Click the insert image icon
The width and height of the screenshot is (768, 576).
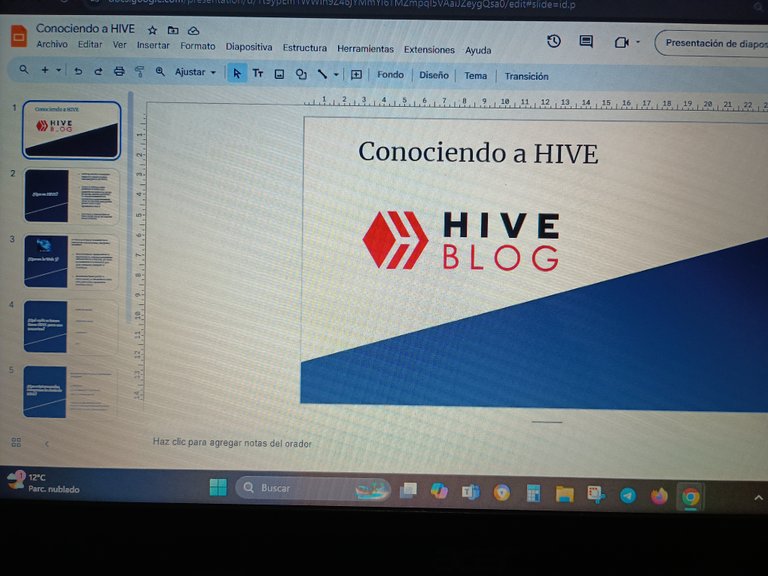click(x=279, y=74)
